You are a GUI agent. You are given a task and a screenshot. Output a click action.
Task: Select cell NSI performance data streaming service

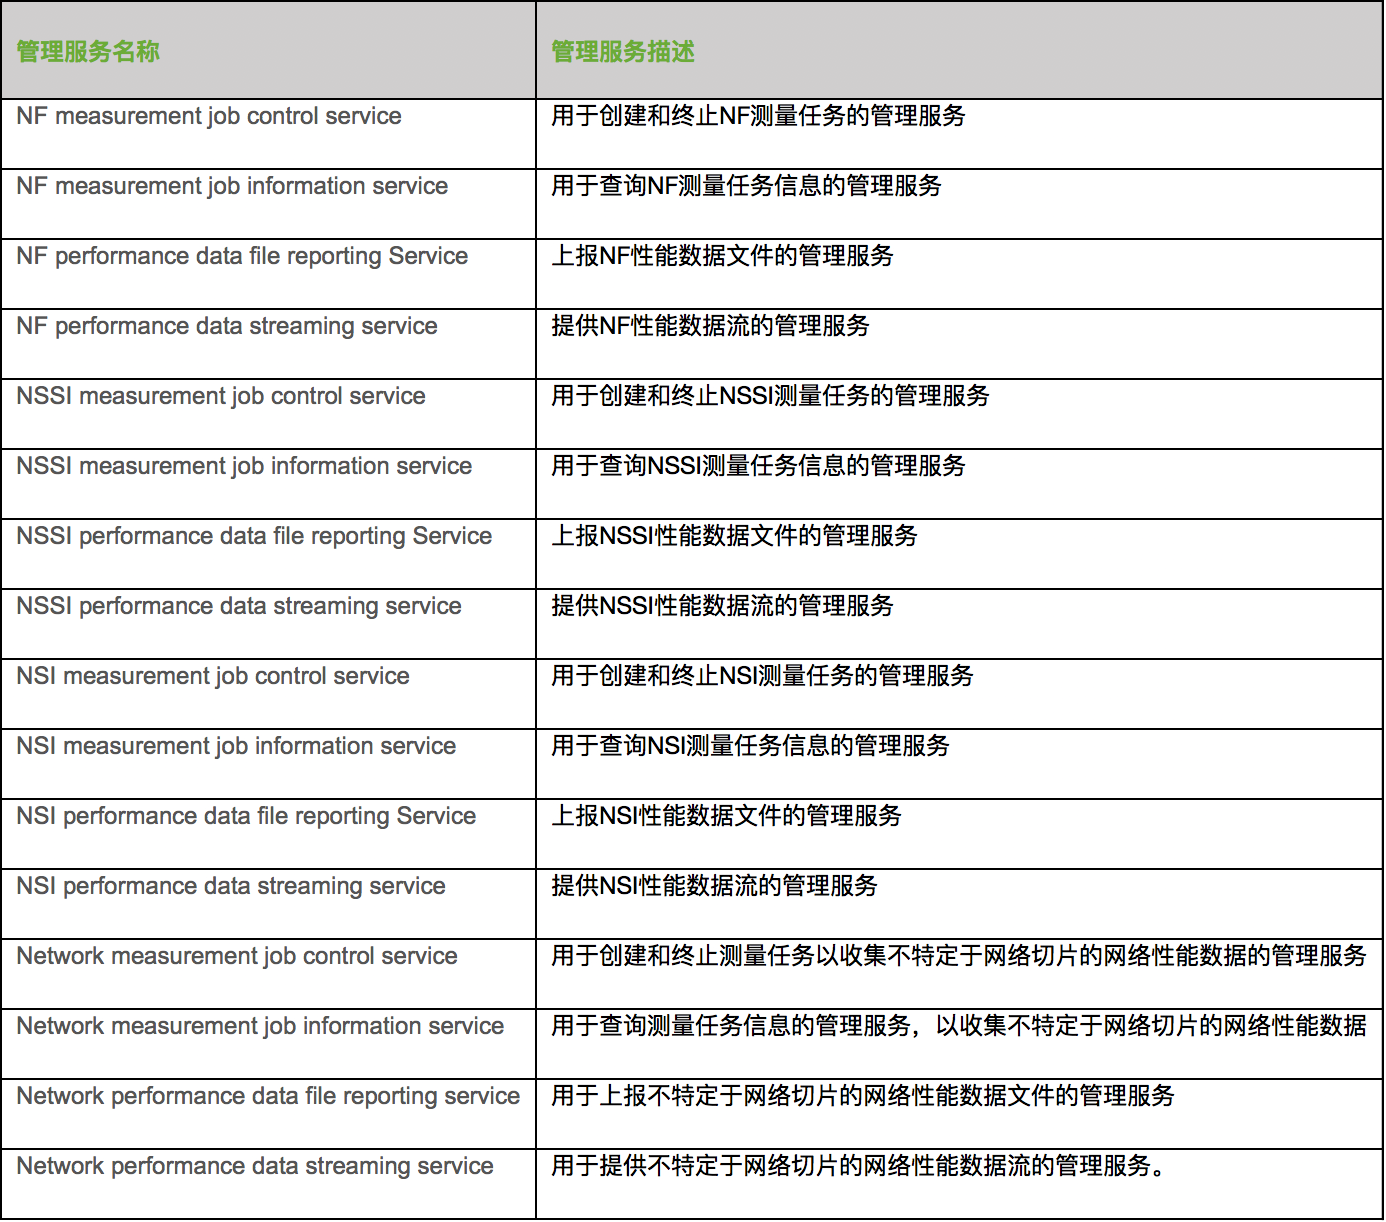(268, 904)
